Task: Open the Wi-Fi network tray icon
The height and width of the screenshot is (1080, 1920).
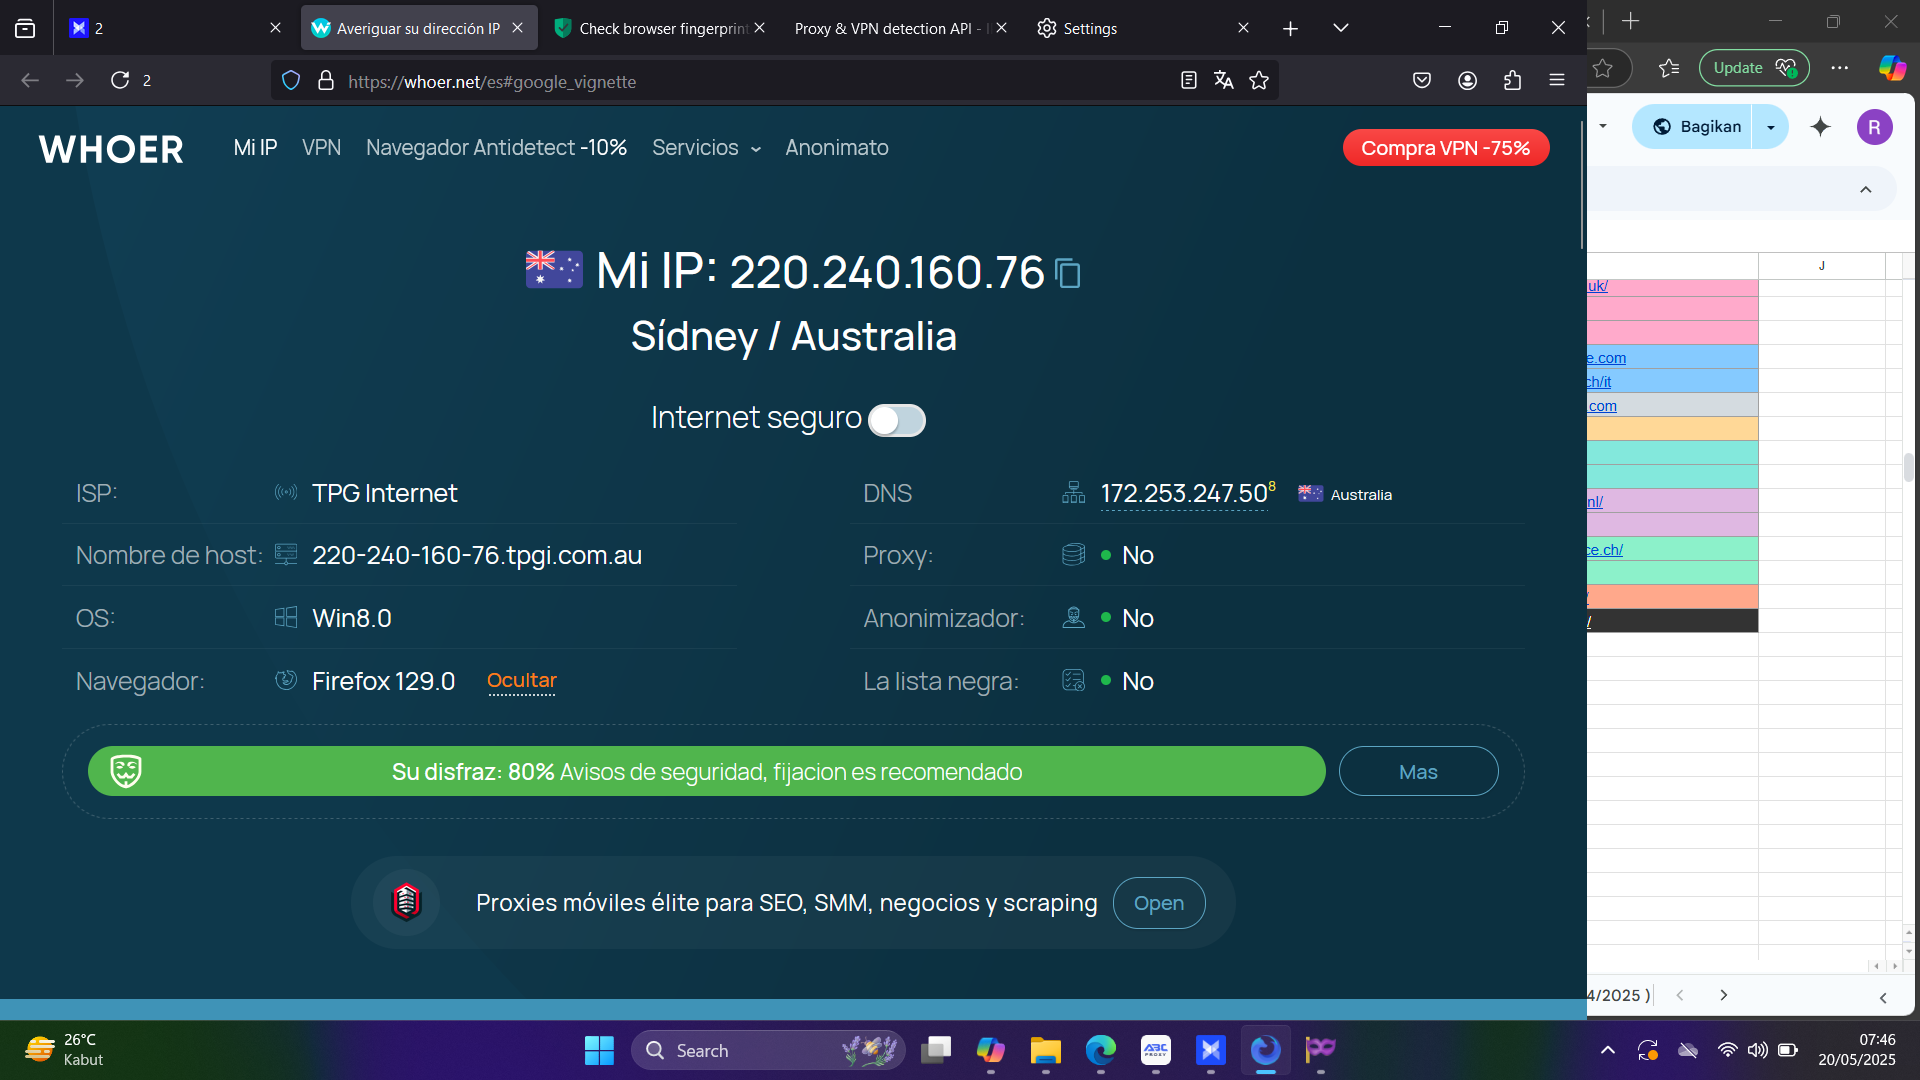Action: tap(1727, 1050)
